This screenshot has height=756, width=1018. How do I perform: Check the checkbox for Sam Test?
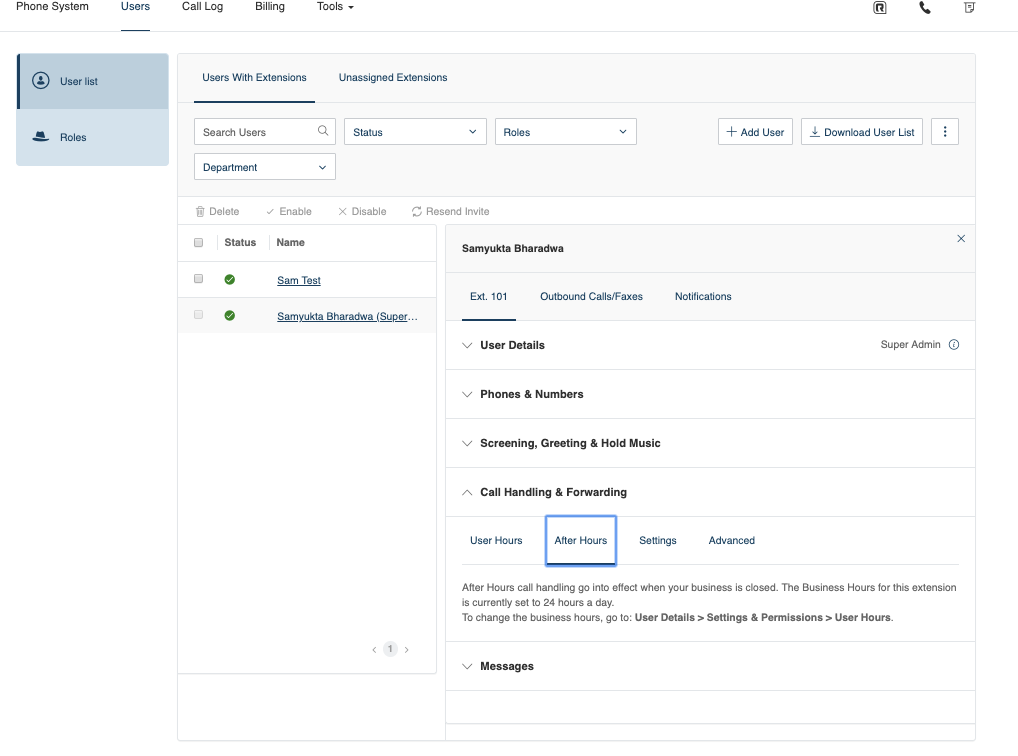(x=197, y=278)
